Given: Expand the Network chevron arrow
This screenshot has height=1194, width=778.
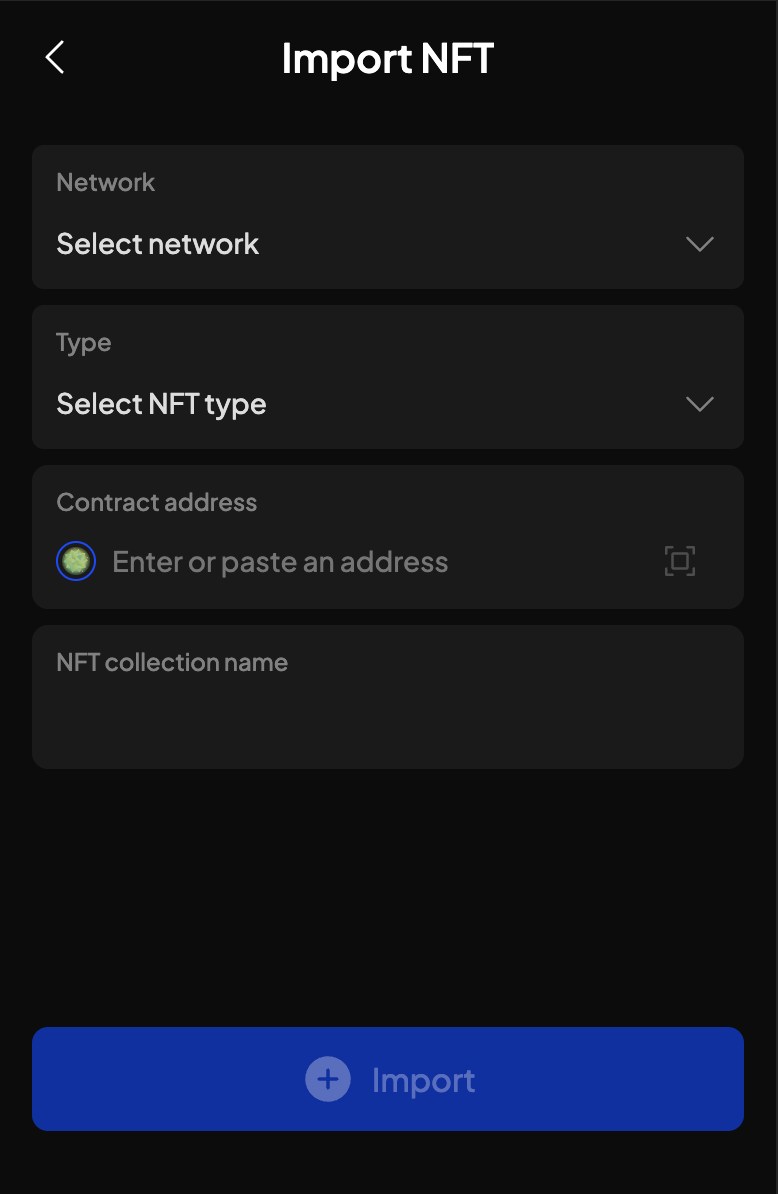Looking at the screenshot, I should click(x=700, y=244).
